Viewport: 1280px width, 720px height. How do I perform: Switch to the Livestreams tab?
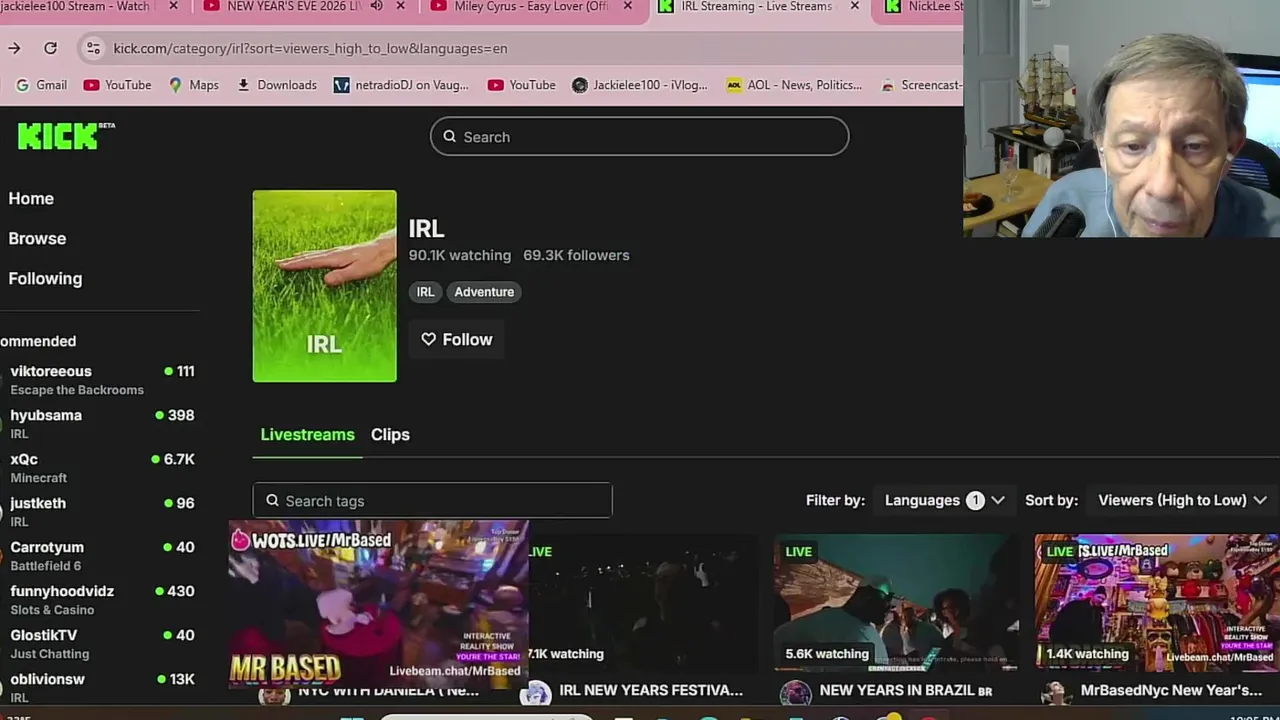click(x=307, y=435)
